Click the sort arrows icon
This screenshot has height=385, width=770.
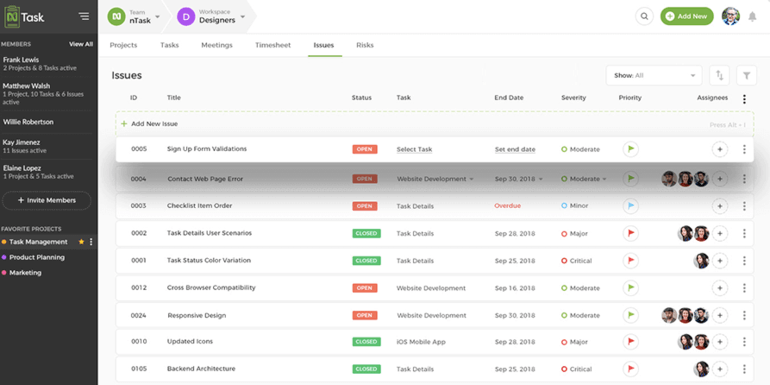(x=719, y=76)
